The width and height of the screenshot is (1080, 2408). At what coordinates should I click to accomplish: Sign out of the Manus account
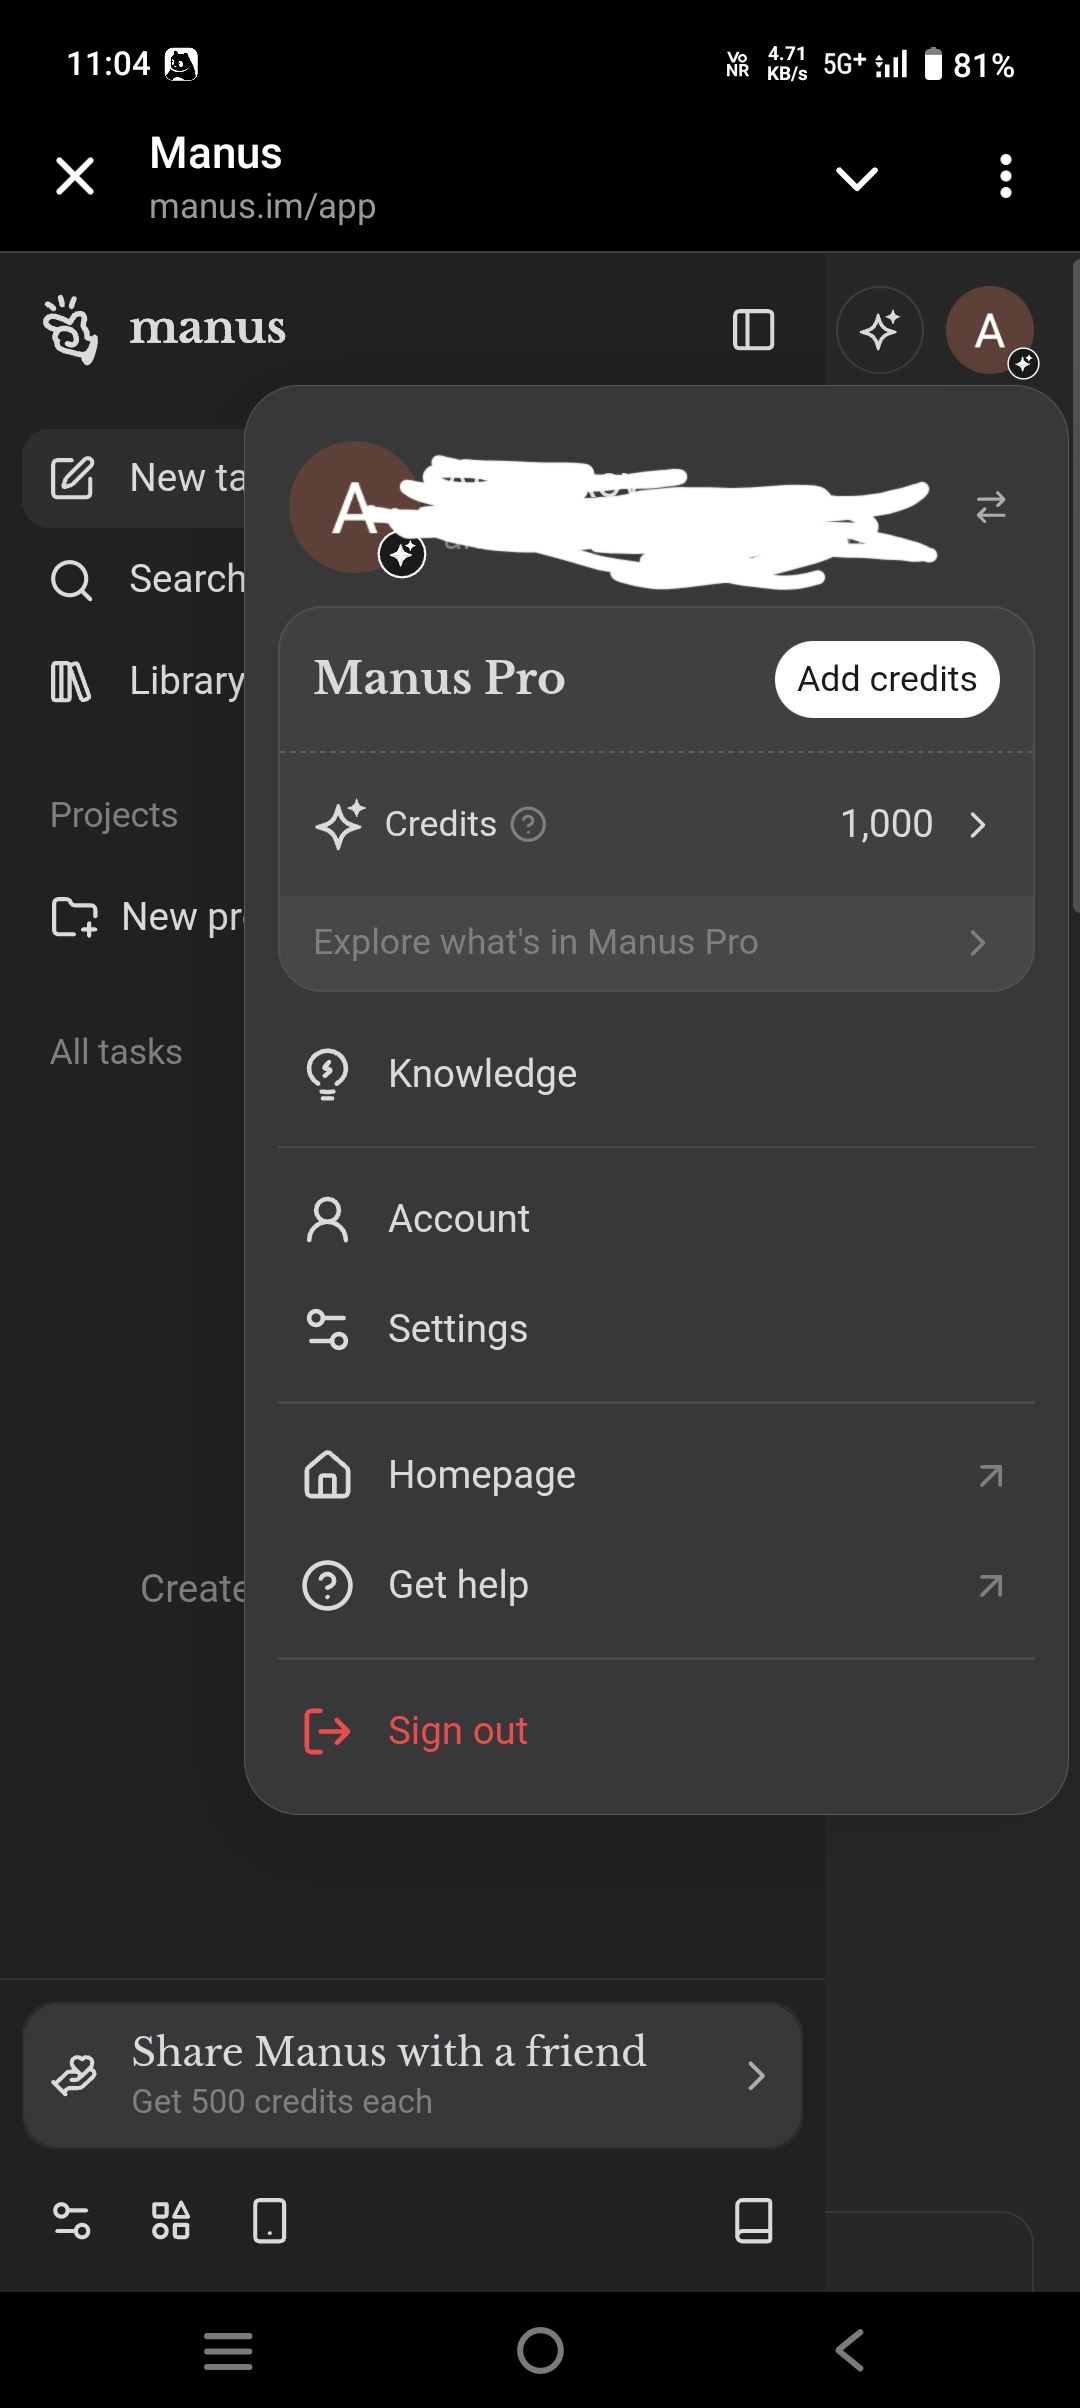[x=457, y=1731]
